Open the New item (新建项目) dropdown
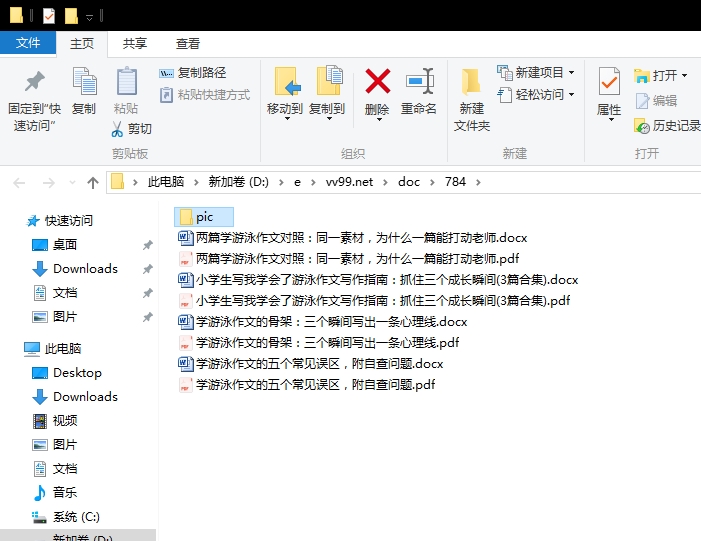The height and width of the screenshot is (541, 701). pyautogui.click(x=536, y=72)
